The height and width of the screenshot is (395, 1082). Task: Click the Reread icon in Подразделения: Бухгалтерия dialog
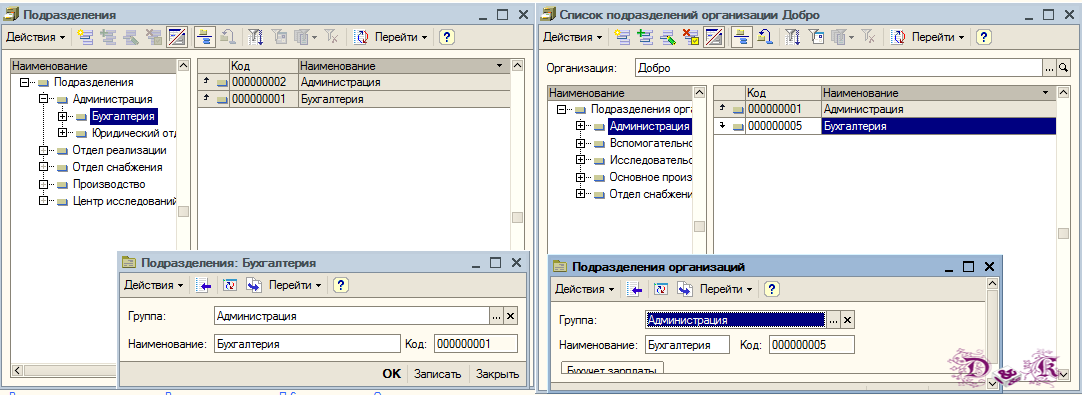(x=230, y=285)
